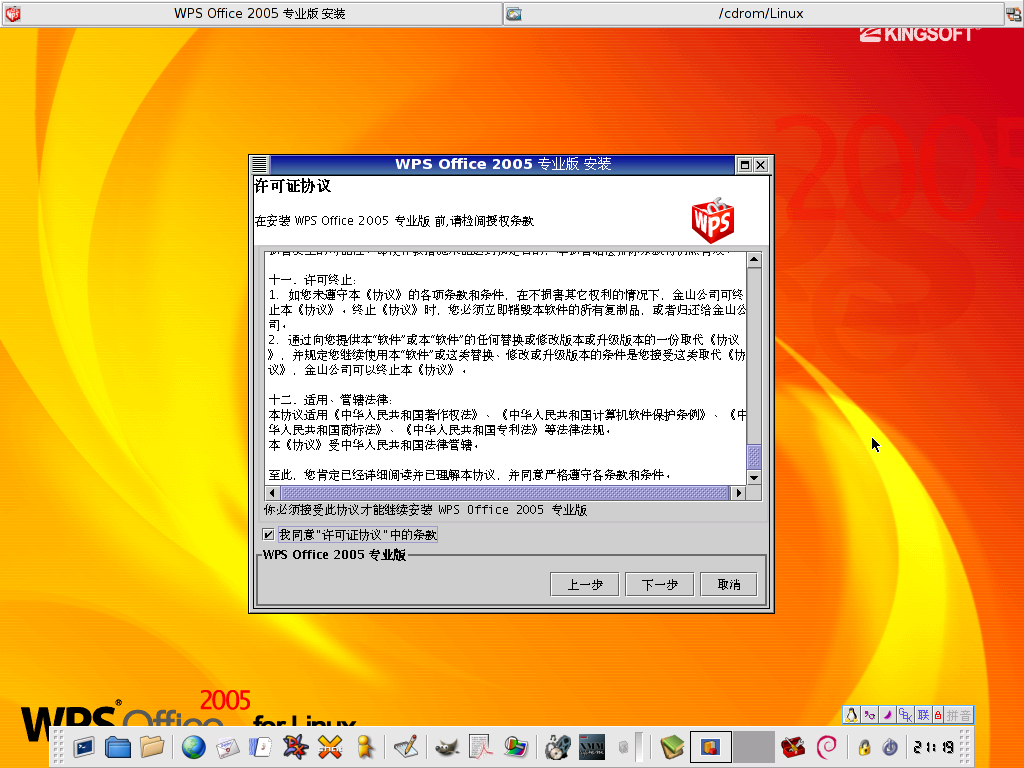Open the yellow figure instant messenger icon

365,746
